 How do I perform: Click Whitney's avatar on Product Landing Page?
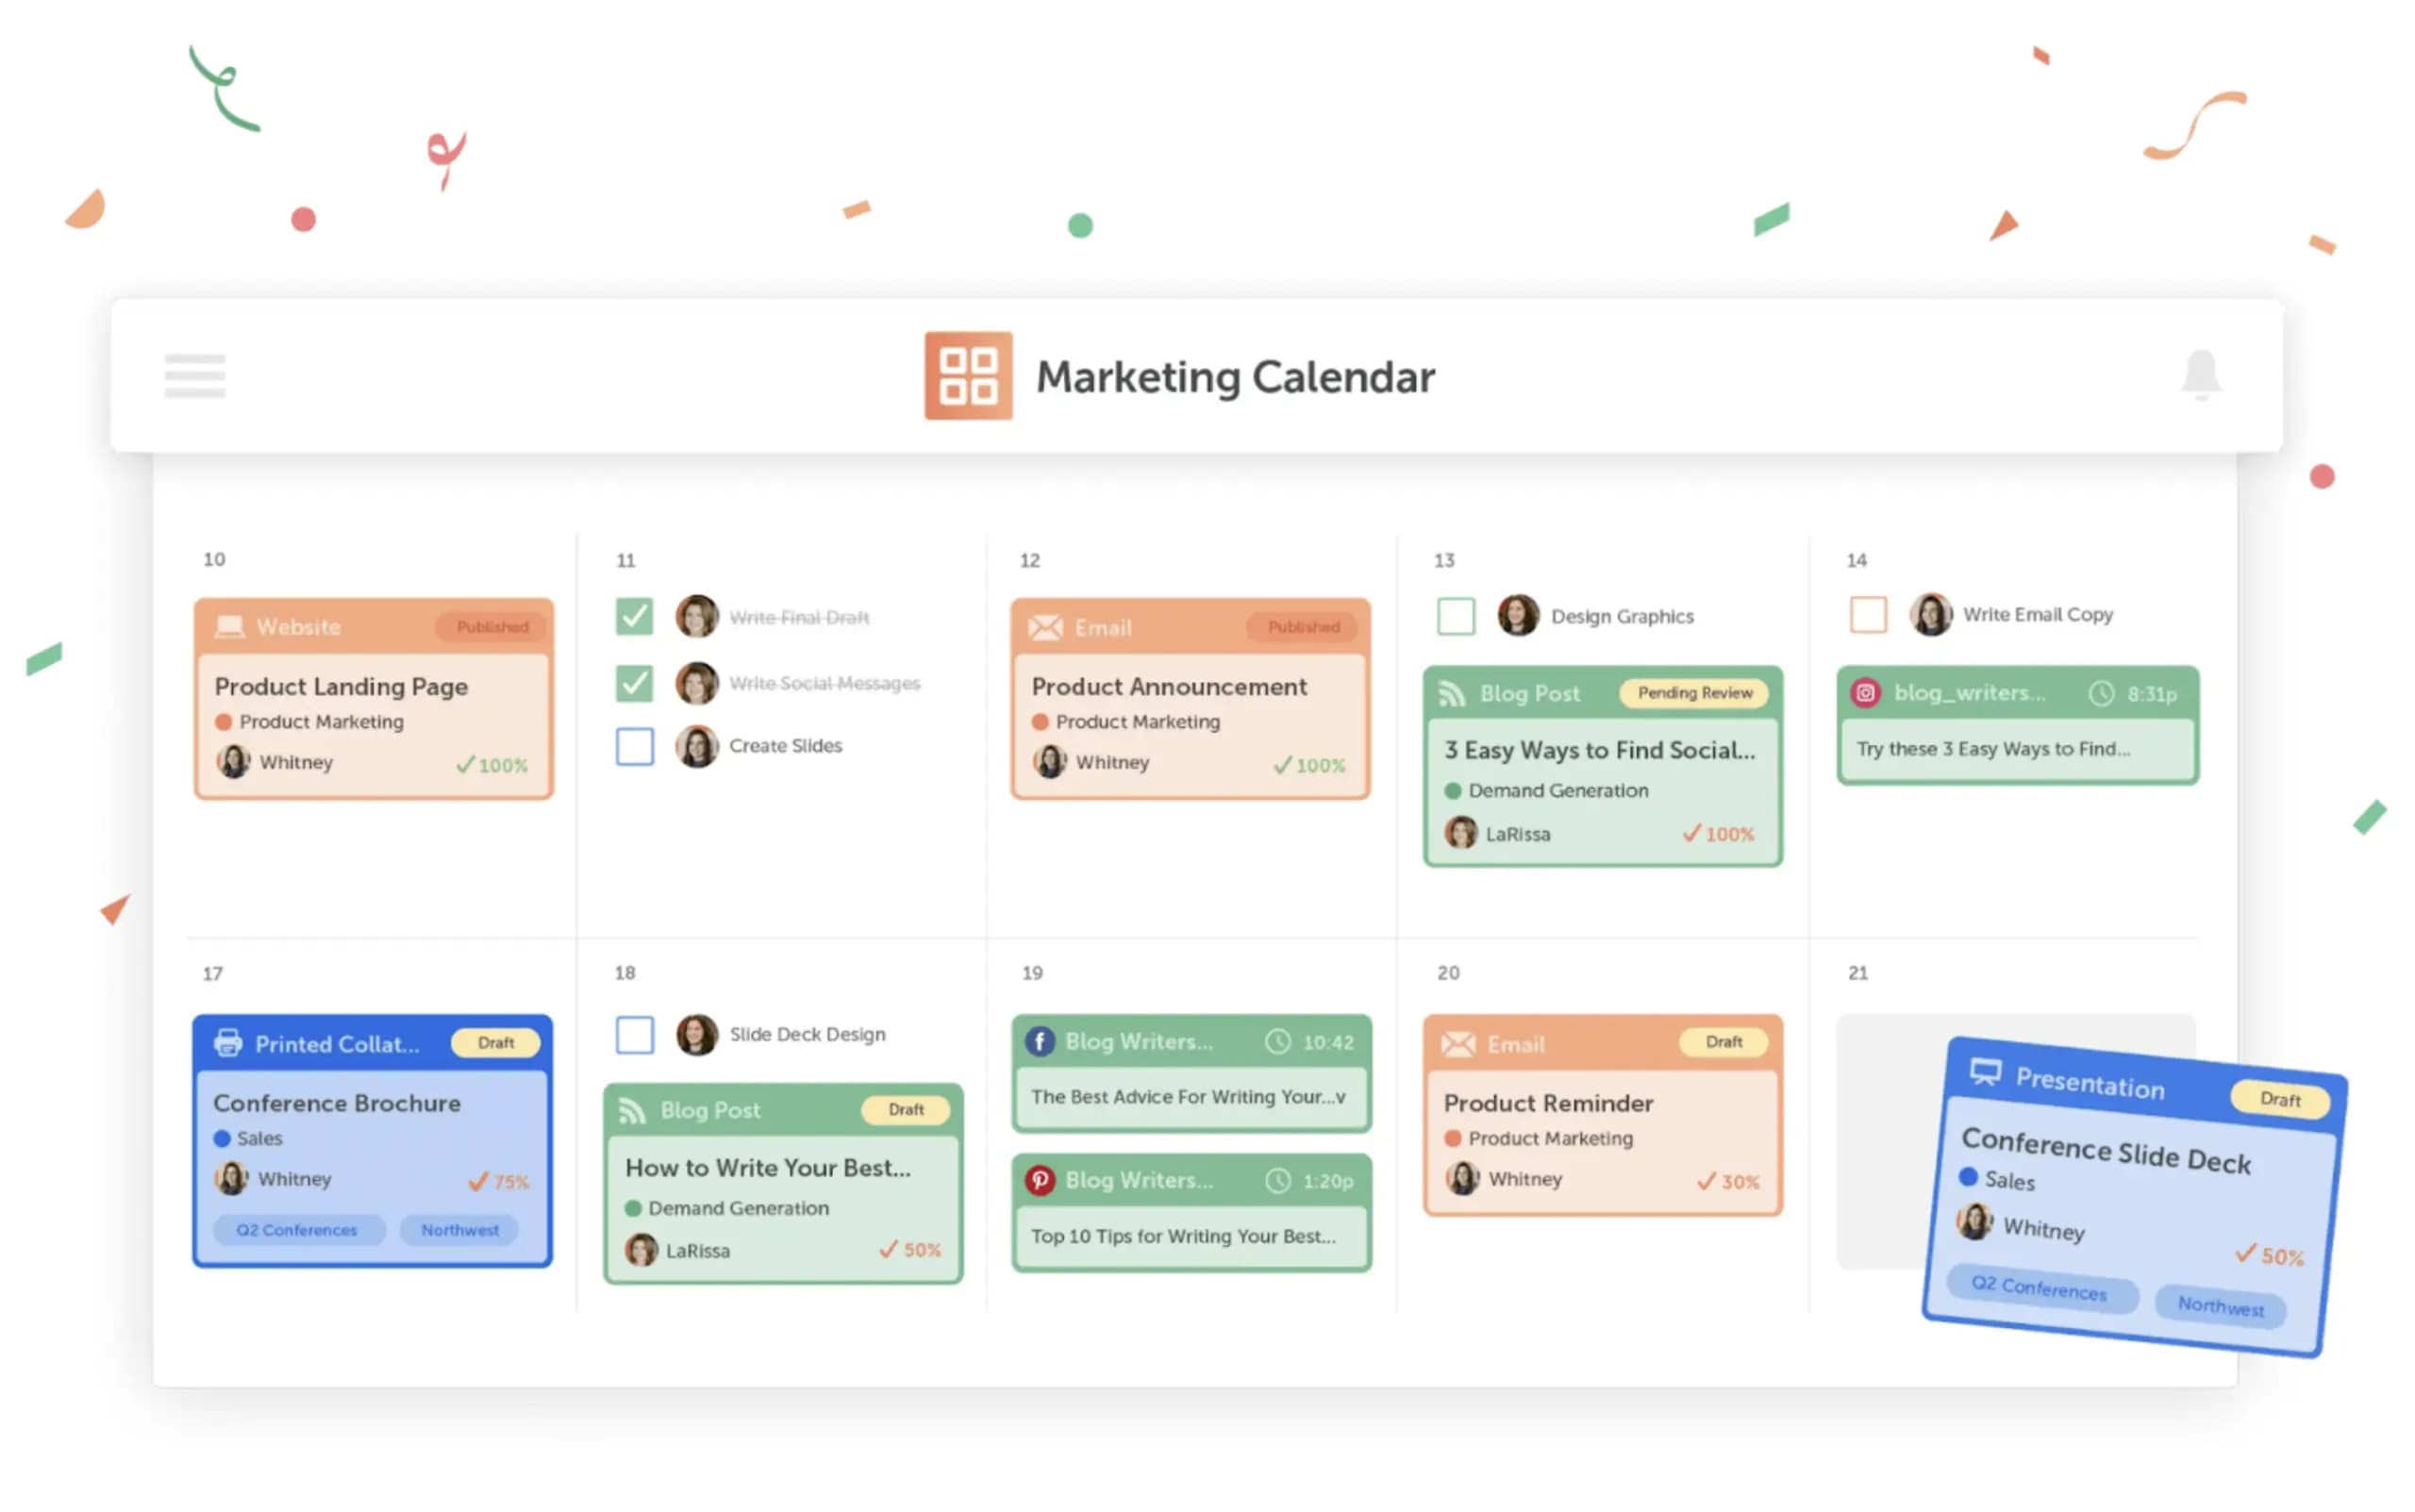click(x=234, y=762)
